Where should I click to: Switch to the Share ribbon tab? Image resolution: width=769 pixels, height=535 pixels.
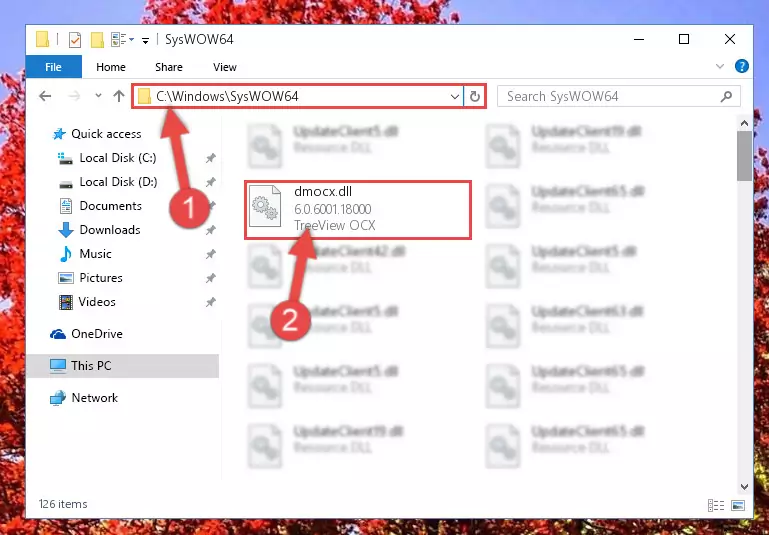[x=169, y=67]
